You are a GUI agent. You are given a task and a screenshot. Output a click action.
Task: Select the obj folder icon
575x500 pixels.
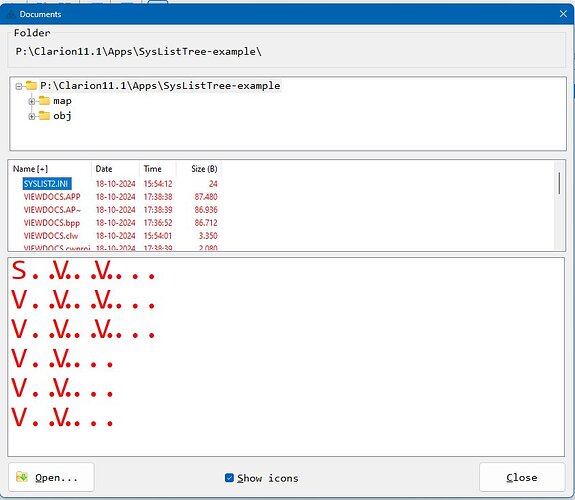[44, 115]
